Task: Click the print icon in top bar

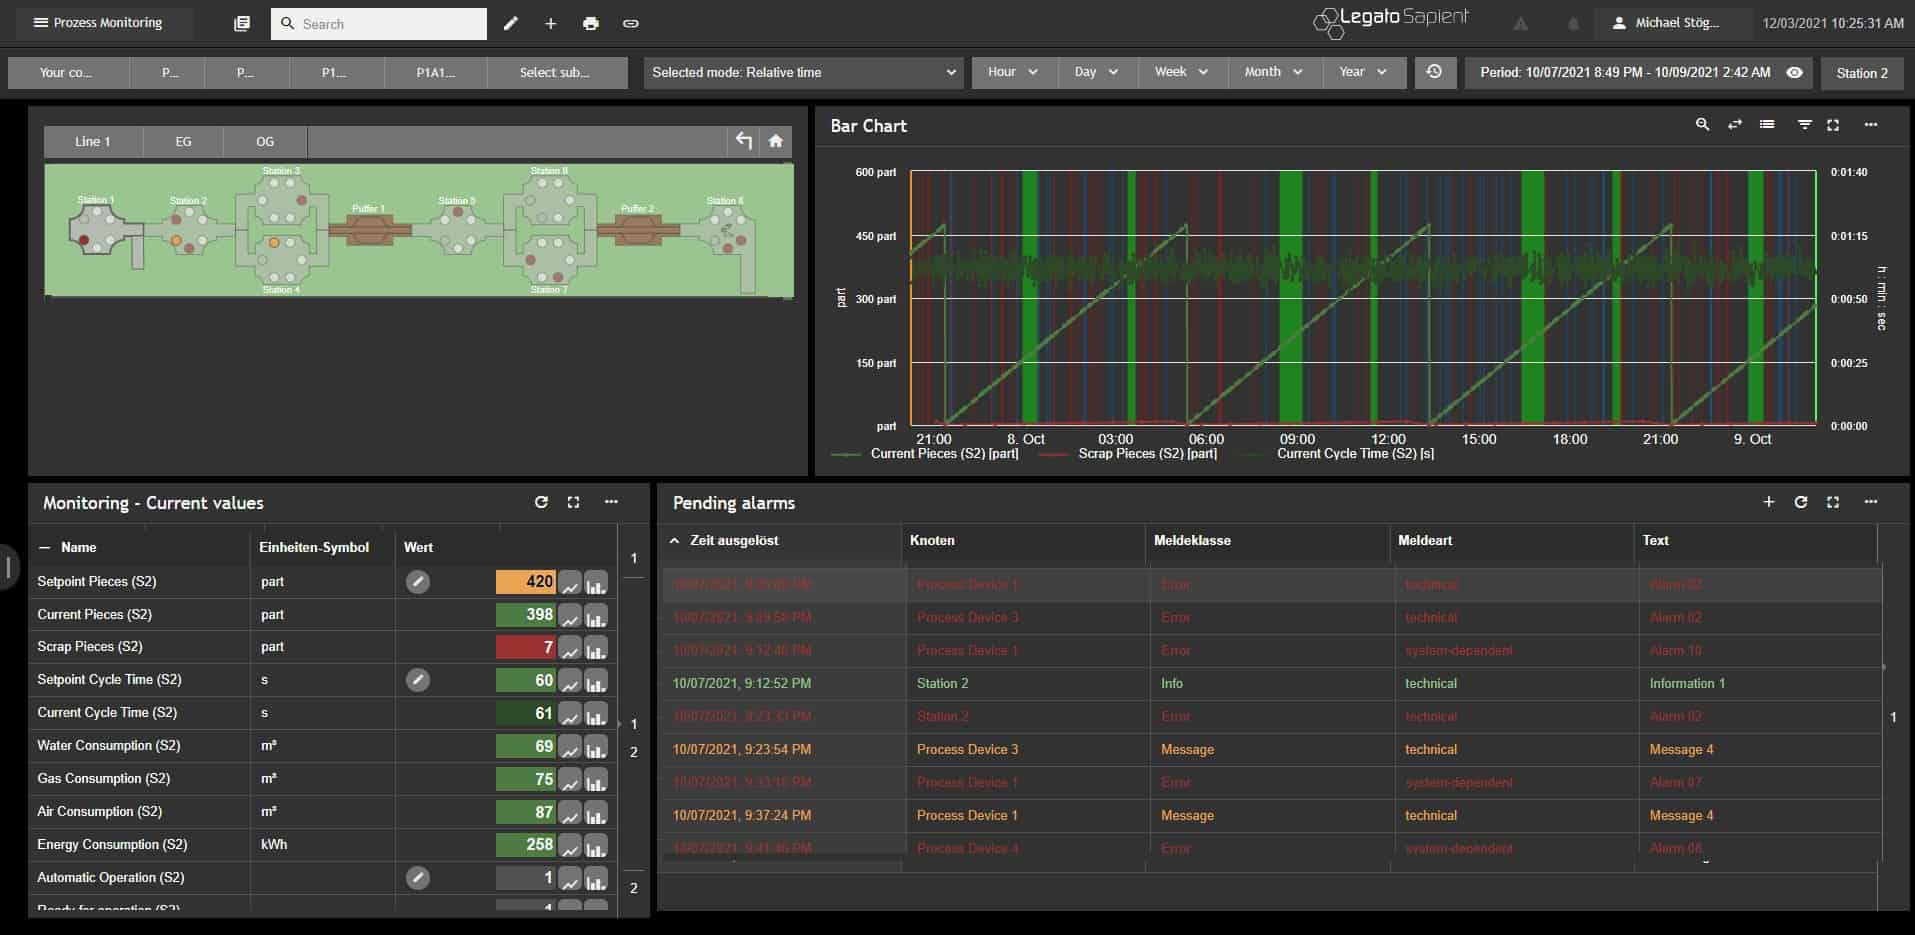Action: (591, 23)
